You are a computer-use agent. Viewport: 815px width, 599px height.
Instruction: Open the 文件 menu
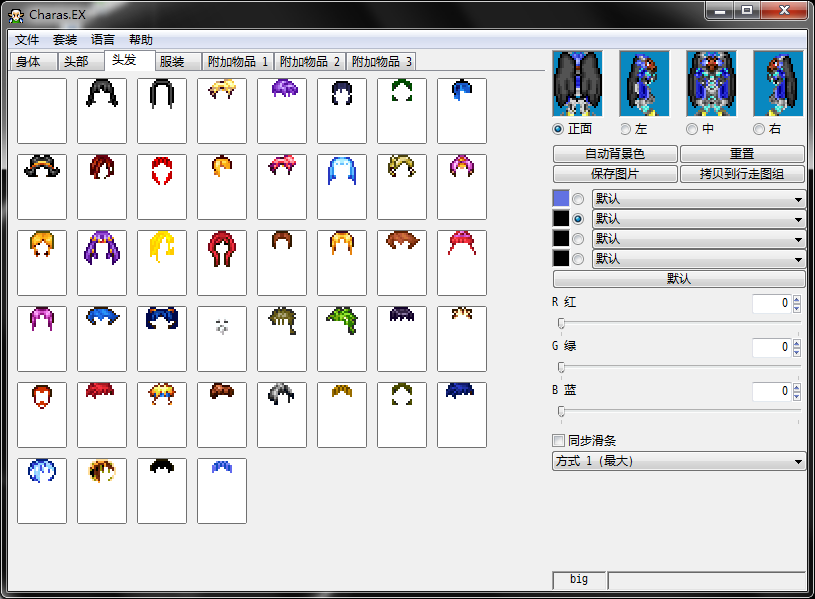pyautogui.click(x=27, y=40)
